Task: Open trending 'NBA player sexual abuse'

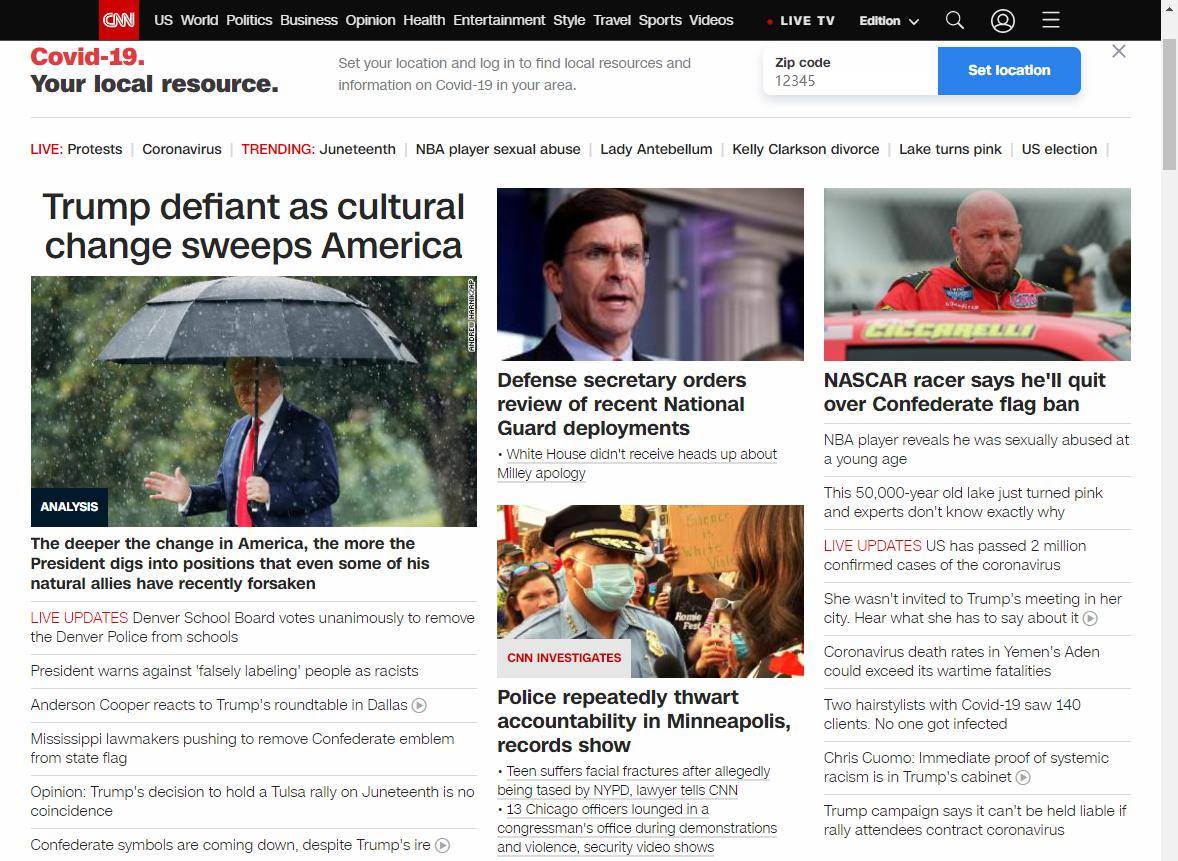Action: tap(498, 150)
